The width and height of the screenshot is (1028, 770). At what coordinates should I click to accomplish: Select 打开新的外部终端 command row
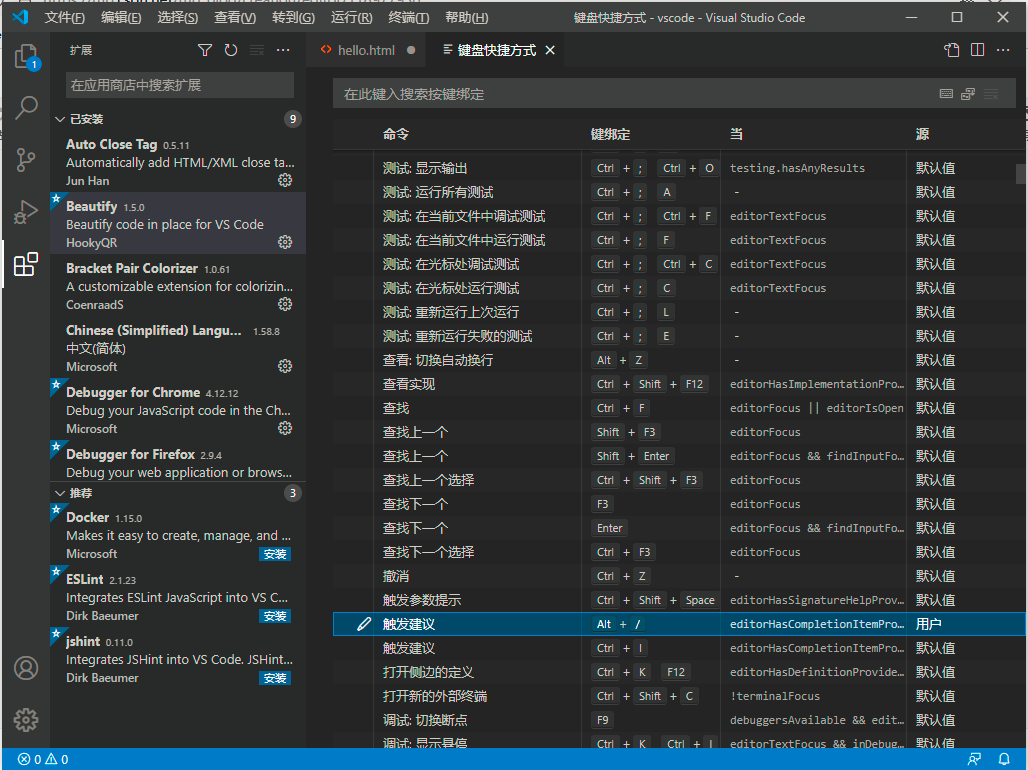[679, 696]
